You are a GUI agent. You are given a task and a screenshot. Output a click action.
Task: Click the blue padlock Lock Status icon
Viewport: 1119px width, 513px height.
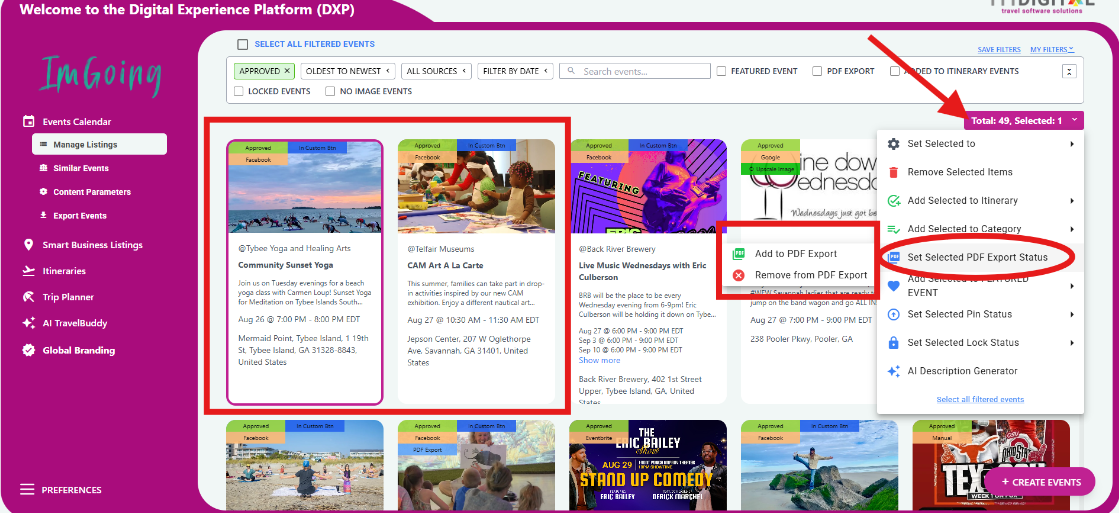pyautogui.click(x=893, y=342)
